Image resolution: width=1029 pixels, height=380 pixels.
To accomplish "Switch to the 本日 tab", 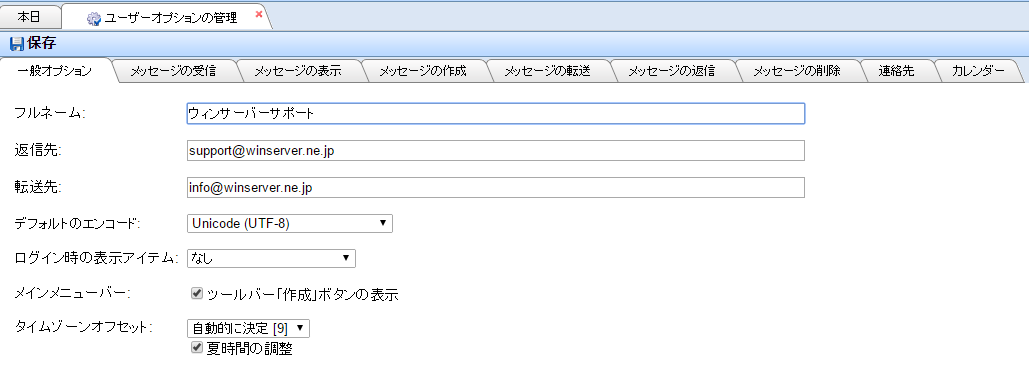I will (29, 17).
